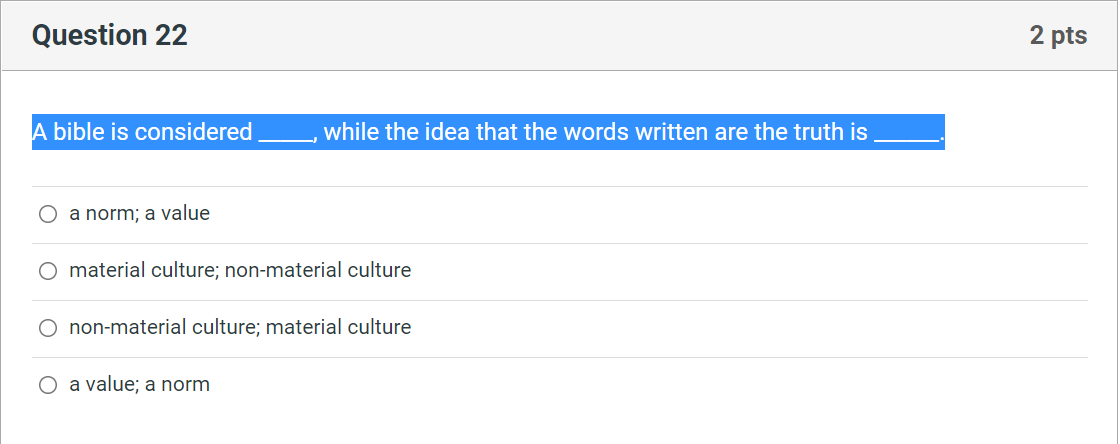Mark the 'a value; a norm' radio button

coord(47,385)
